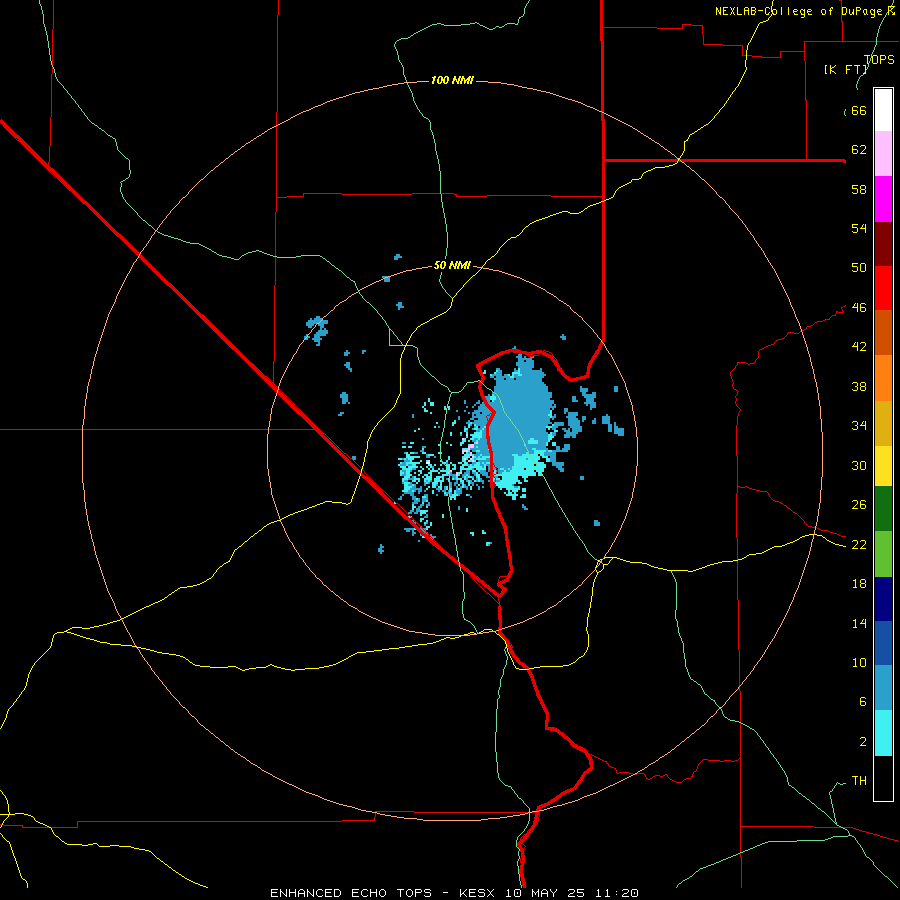This screenshot has width=900, height=900.
Task: Click the legend value 26
Action: (859, 505)
